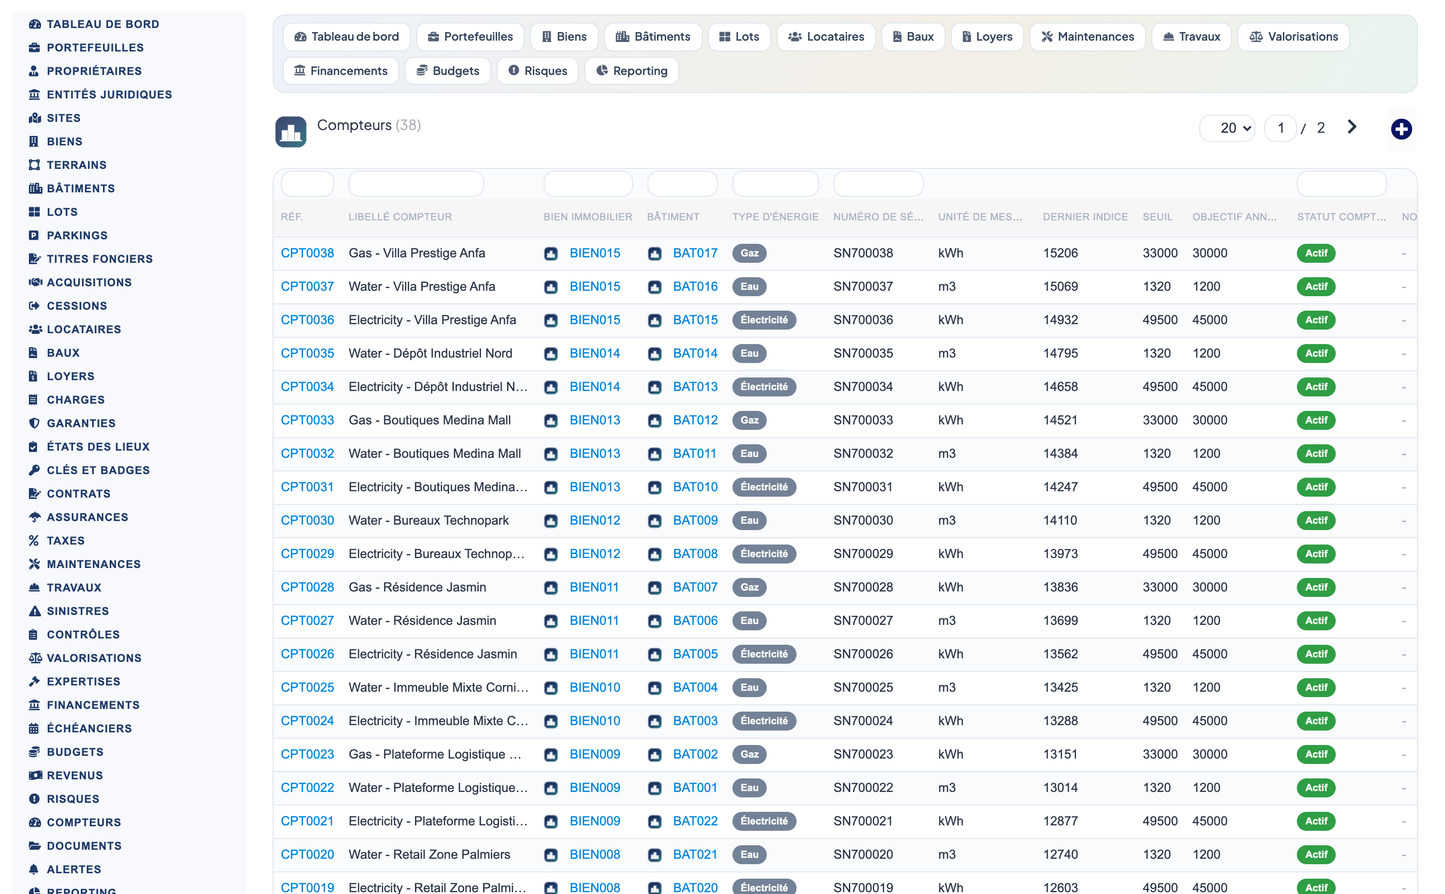Viewport: 1445px width, 894px height.
Task: Click the Réf. filter input field
Action: click(307, 184)
